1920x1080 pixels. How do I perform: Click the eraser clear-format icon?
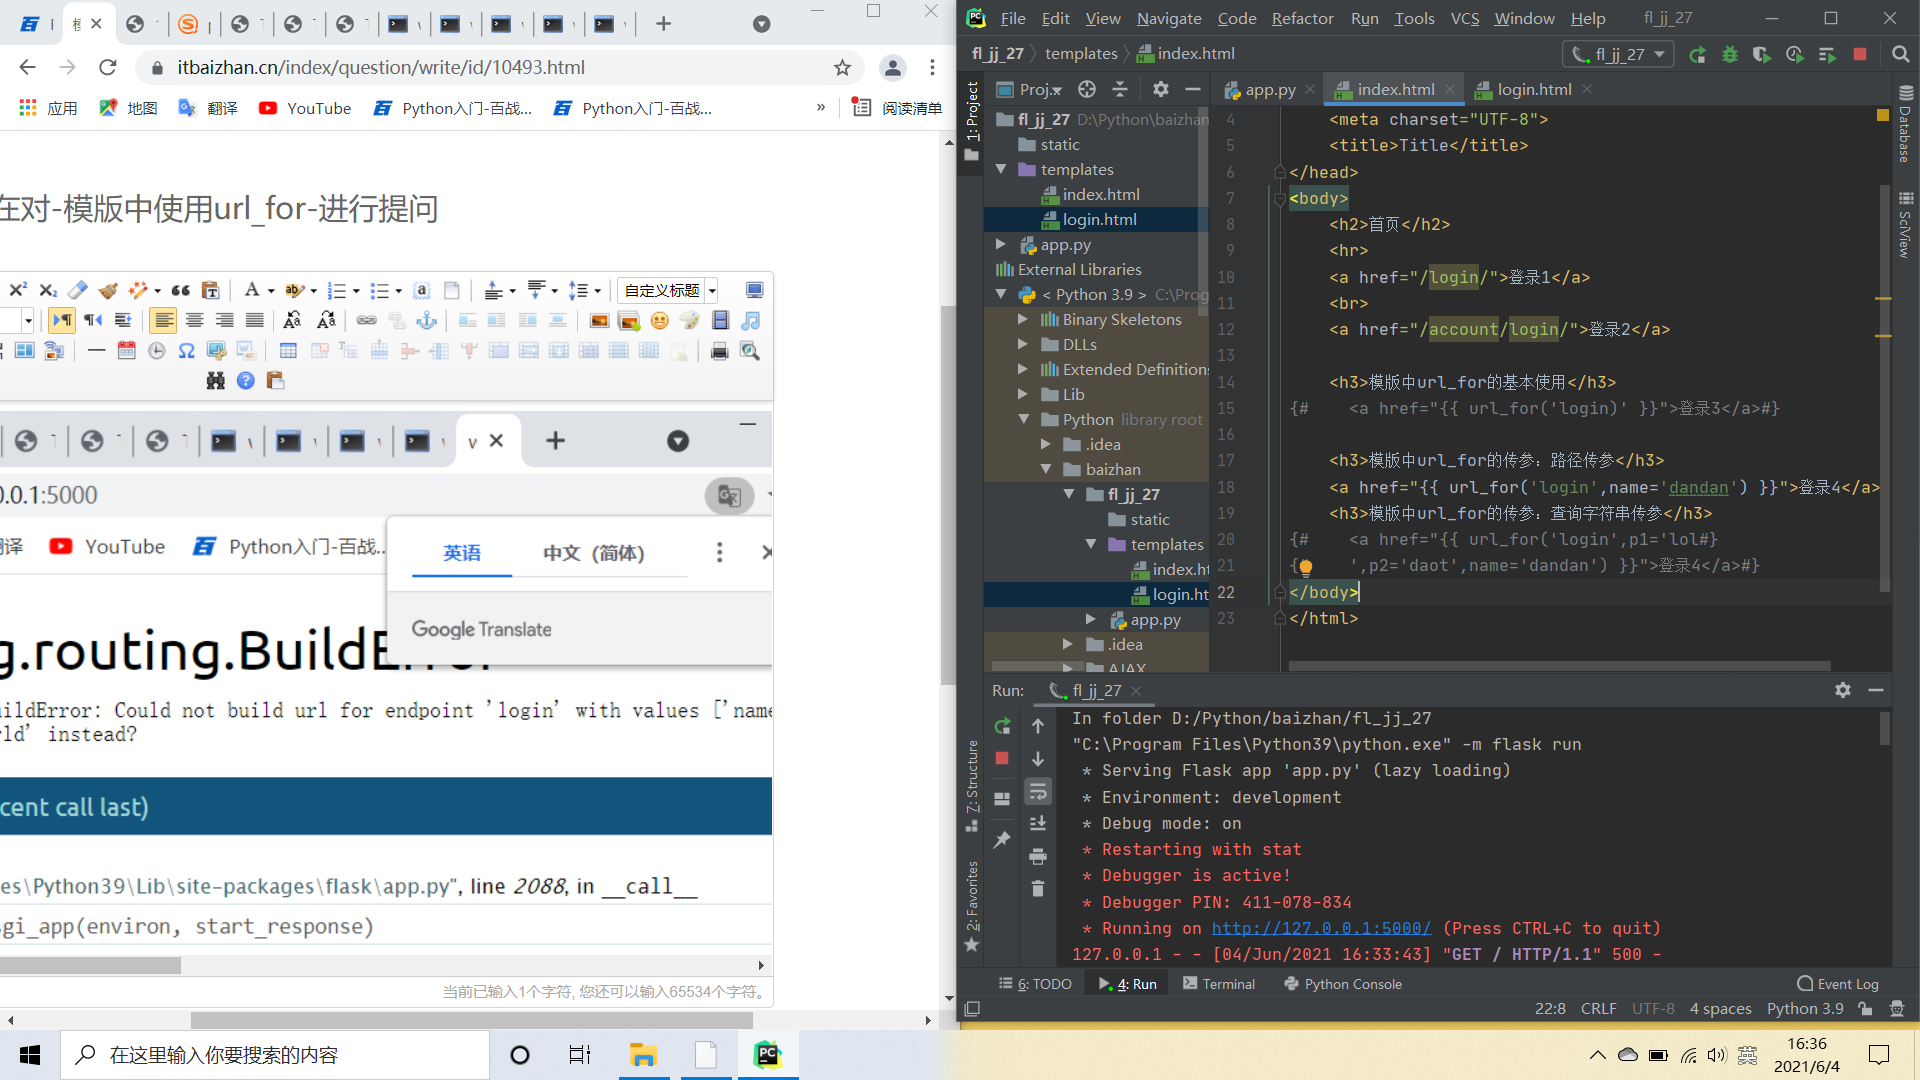point(78,290)
